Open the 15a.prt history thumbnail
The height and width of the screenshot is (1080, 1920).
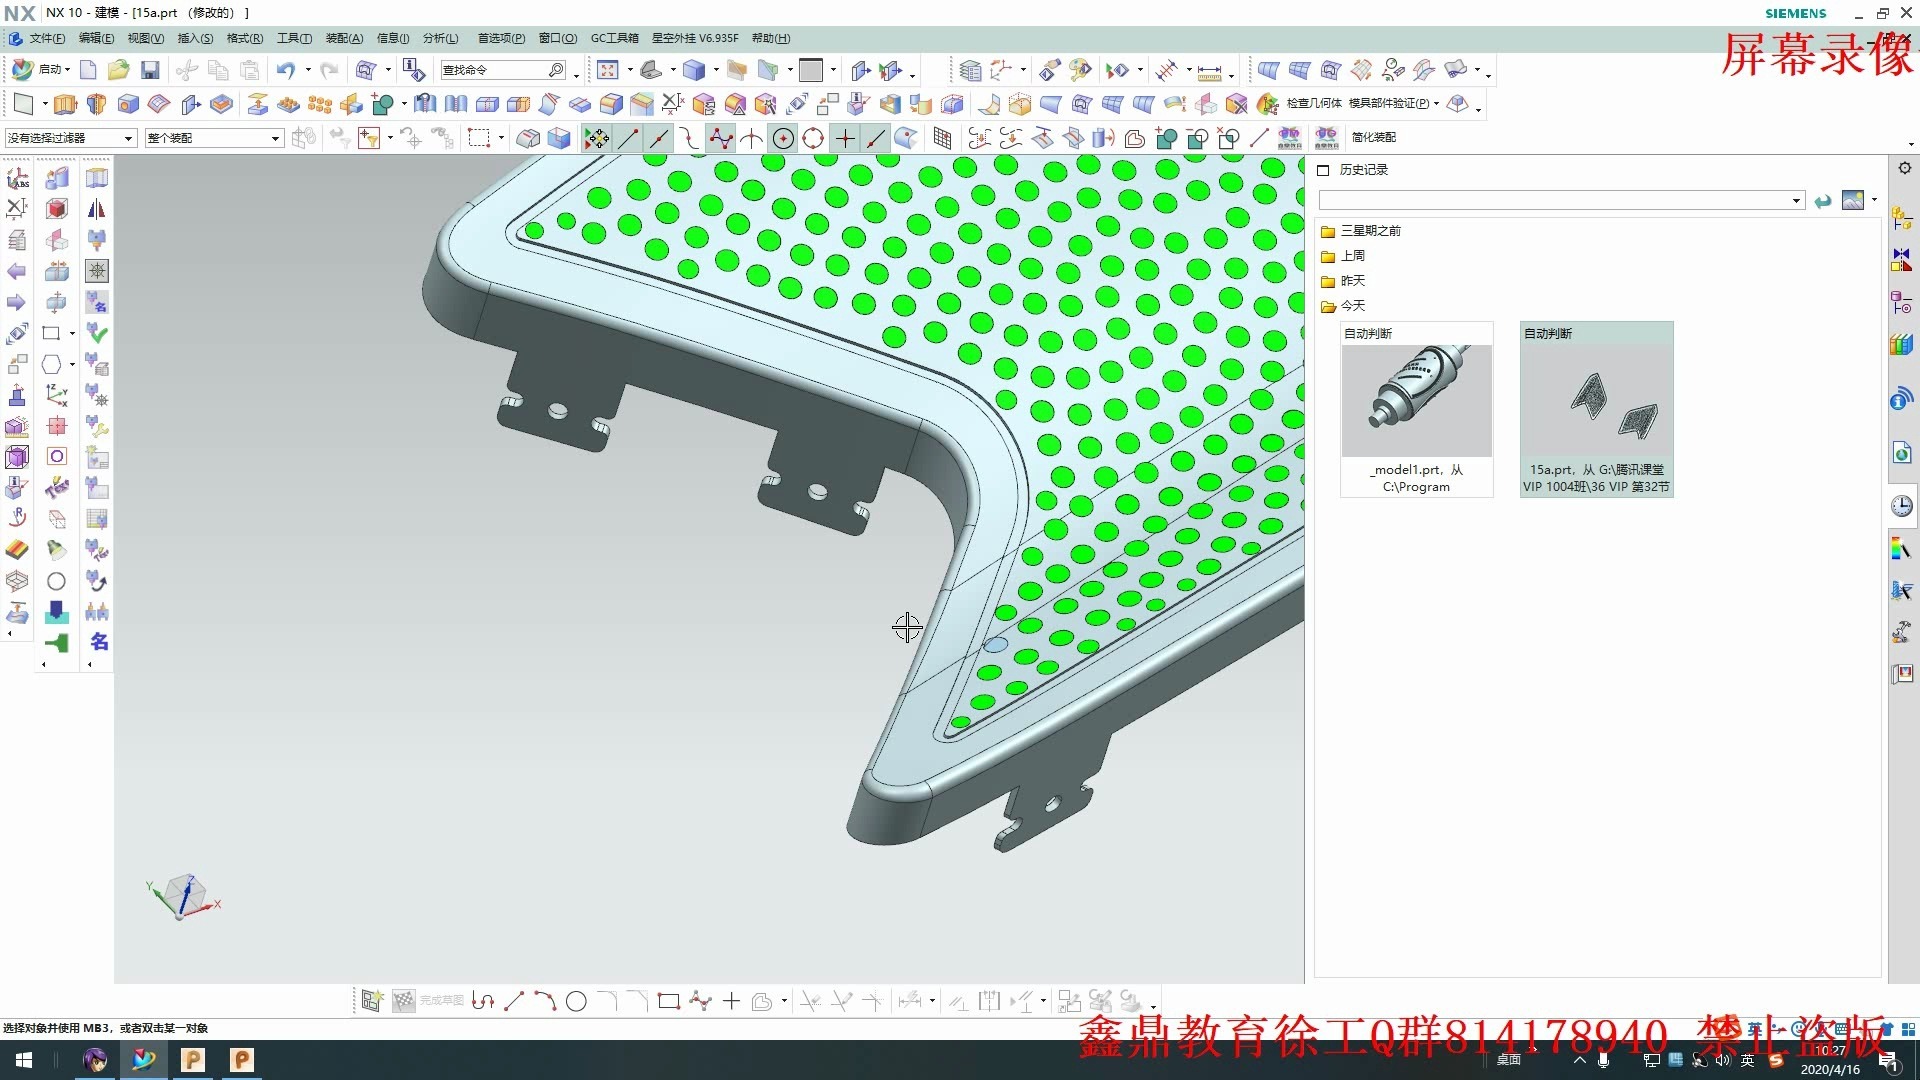pyautogui.click(x=1596, y=409)
